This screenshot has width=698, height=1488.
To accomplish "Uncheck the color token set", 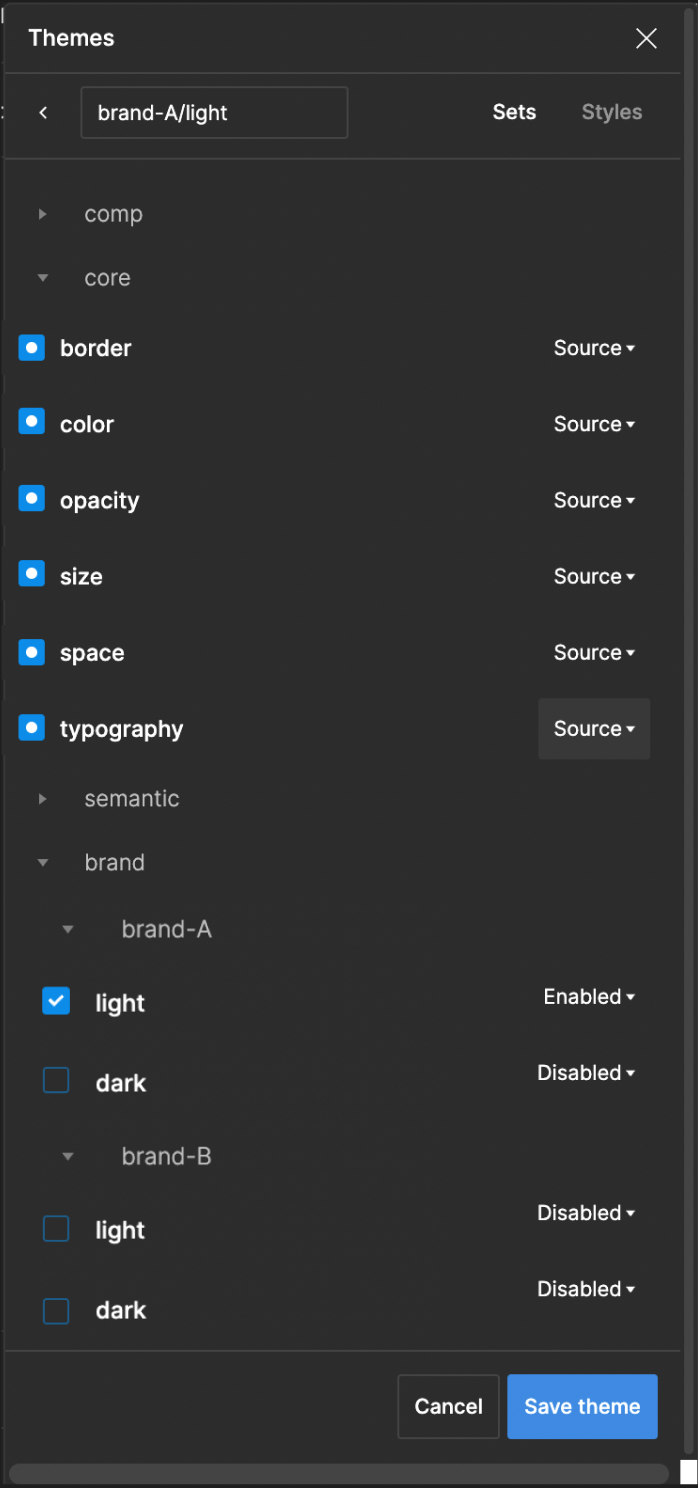I will (x=31, y=421).
